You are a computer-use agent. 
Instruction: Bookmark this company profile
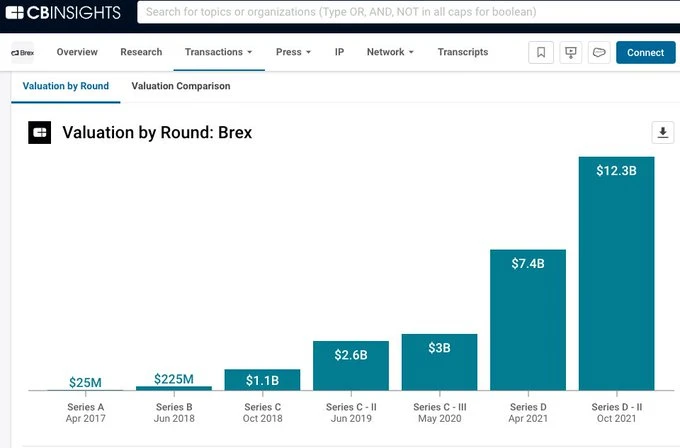[541, 52]
